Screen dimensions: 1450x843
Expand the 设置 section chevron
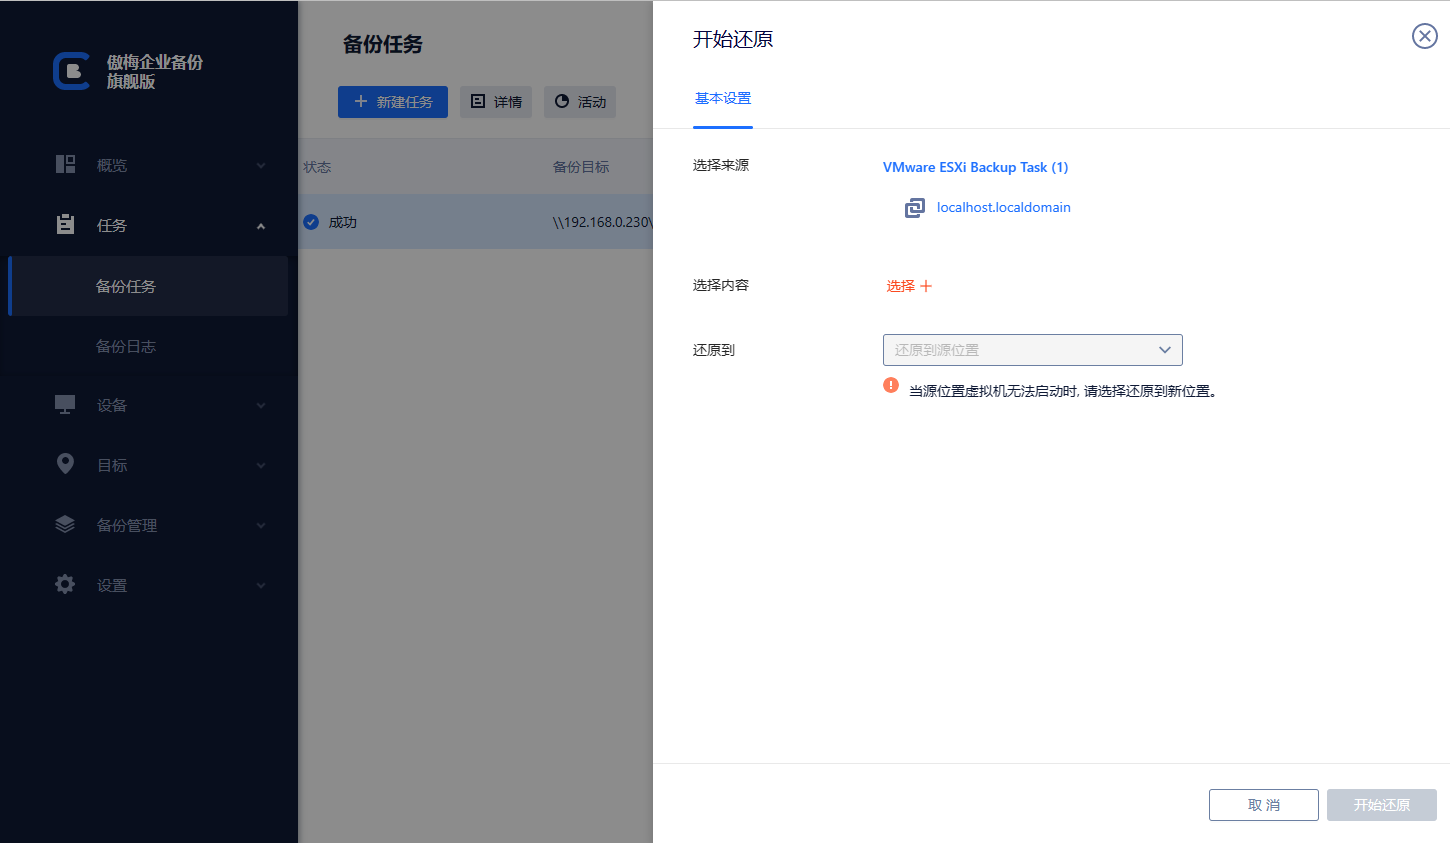pos(261,585)
